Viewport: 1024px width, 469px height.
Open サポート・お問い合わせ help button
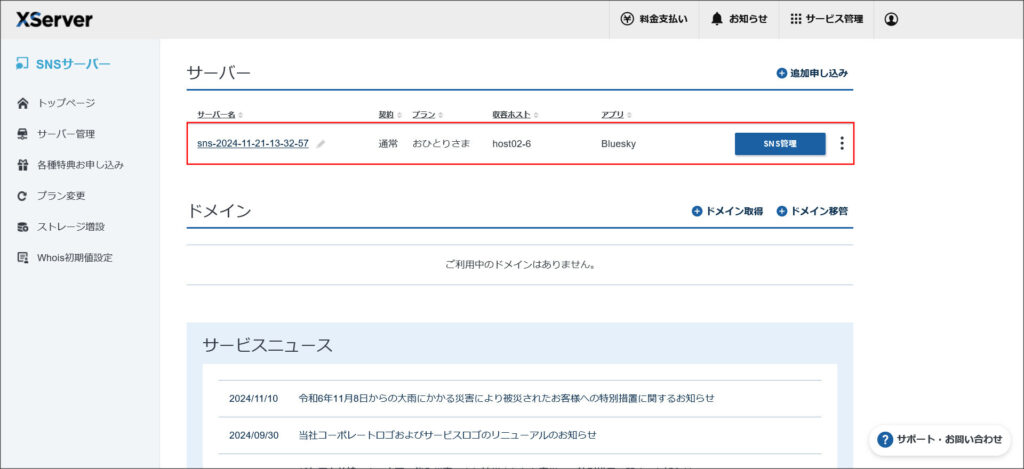click(940, 440)
